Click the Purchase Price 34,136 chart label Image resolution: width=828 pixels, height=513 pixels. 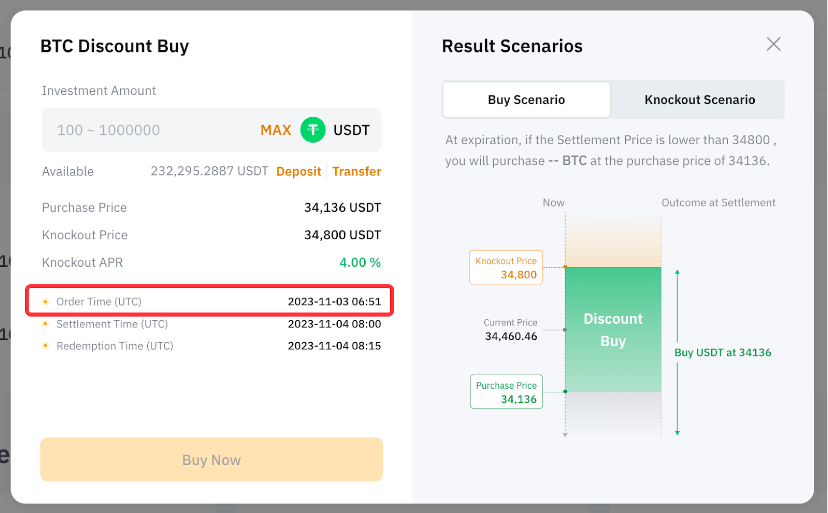pyautogui.click(x=506, y=392)
